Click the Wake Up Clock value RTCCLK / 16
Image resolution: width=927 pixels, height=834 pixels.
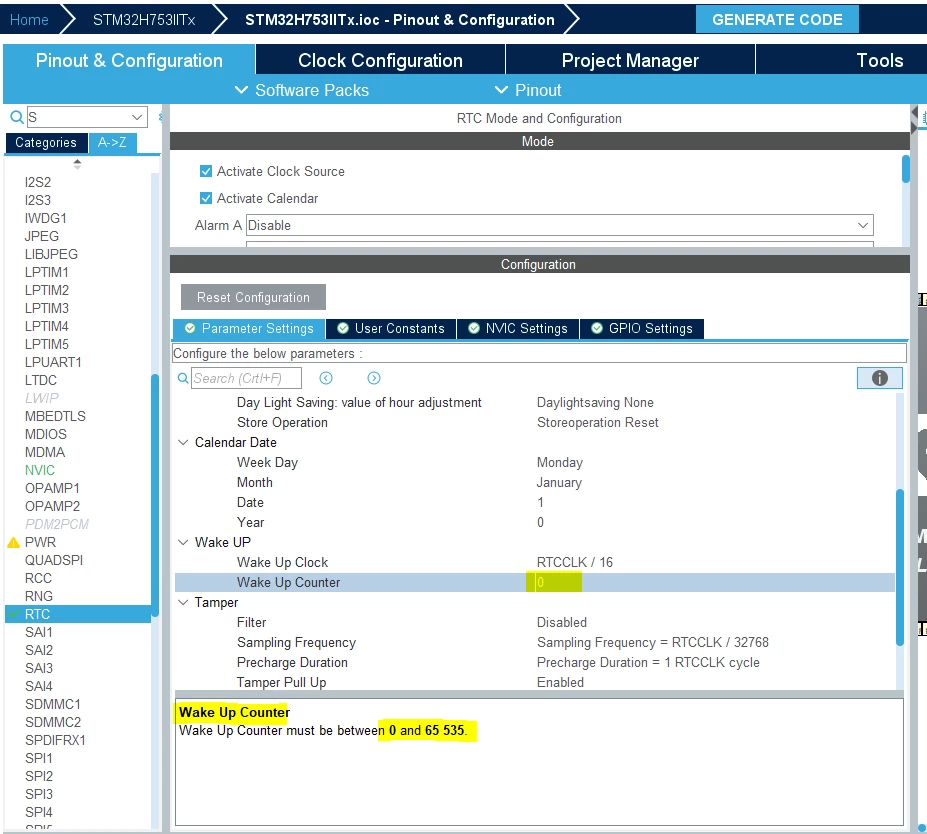point(575,563)
